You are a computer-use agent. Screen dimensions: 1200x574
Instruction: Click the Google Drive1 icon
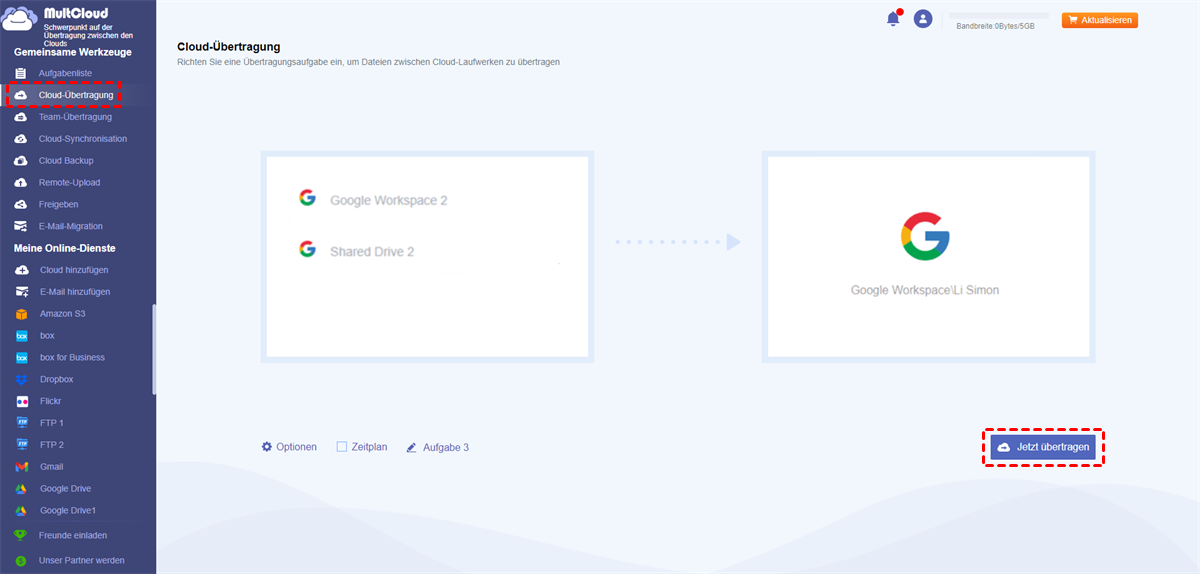coord(21,510)
